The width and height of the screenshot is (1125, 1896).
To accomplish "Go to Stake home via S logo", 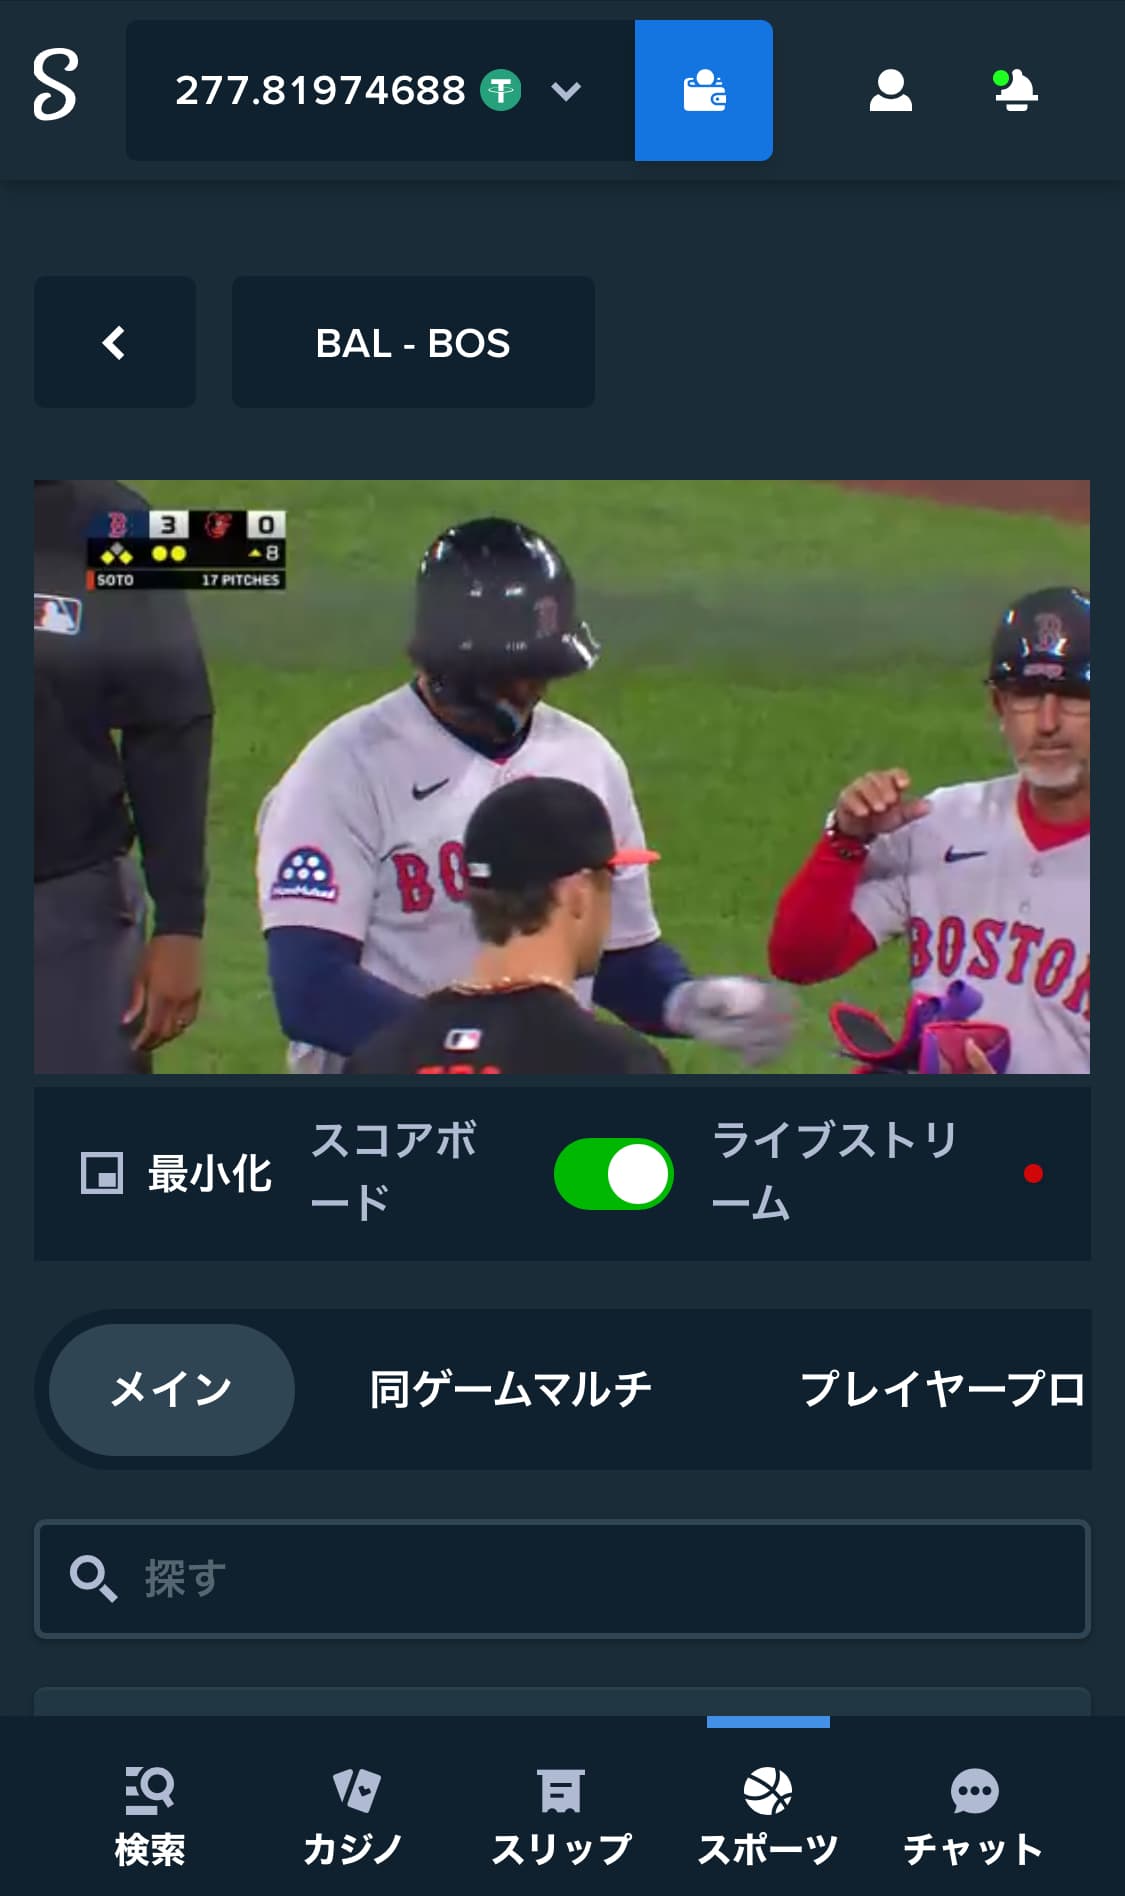I will pos(55,88).
